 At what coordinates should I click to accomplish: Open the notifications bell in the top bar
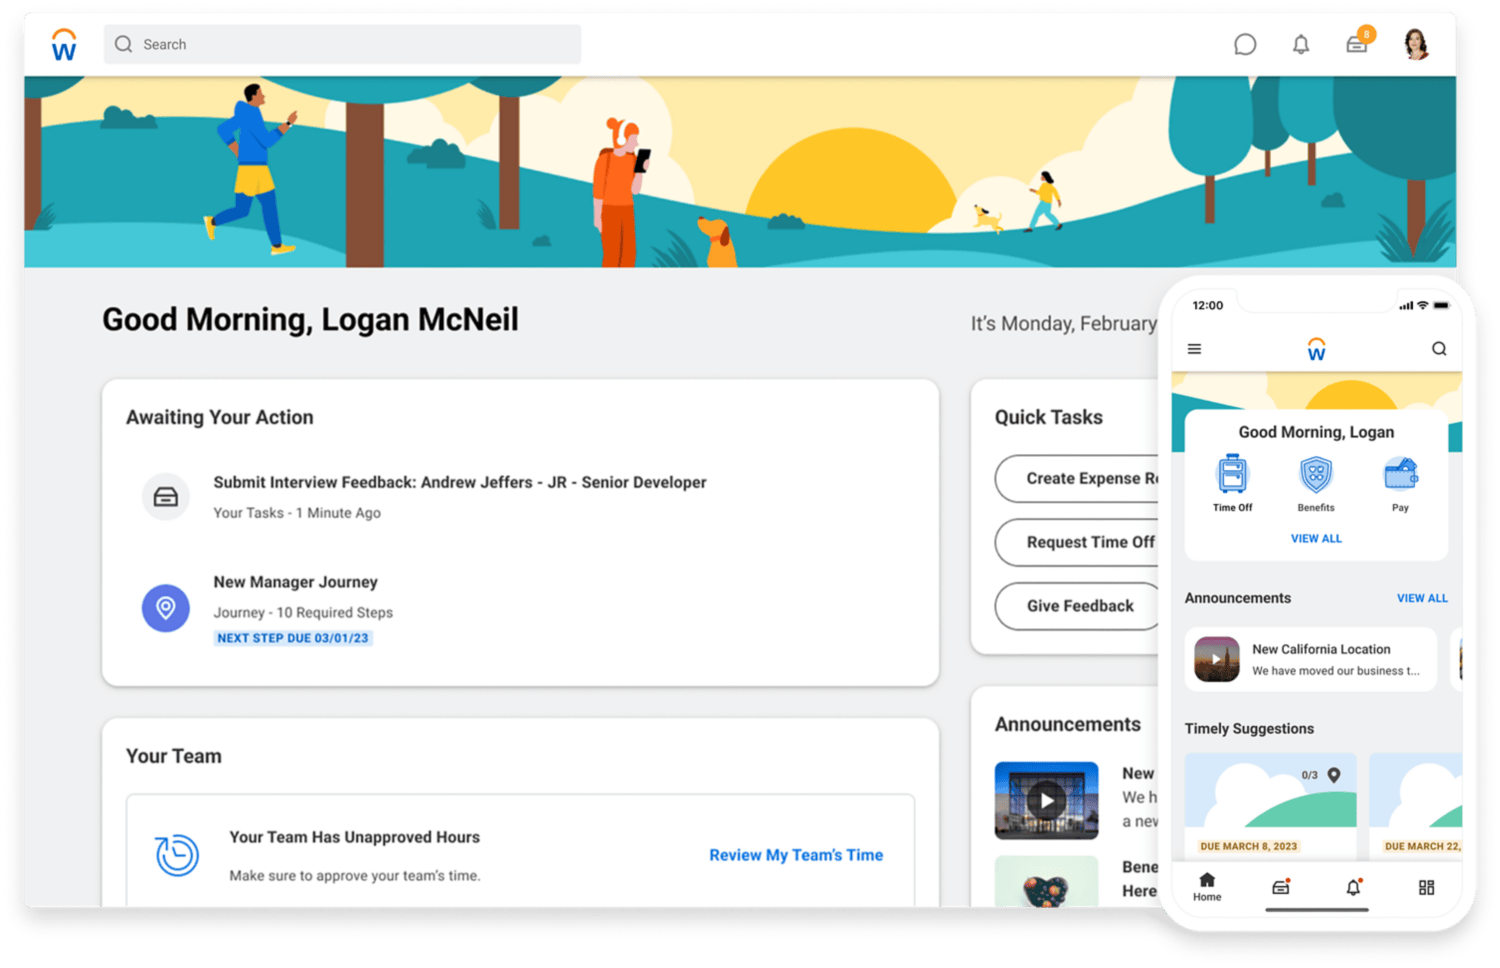(x=1301, y=44)
